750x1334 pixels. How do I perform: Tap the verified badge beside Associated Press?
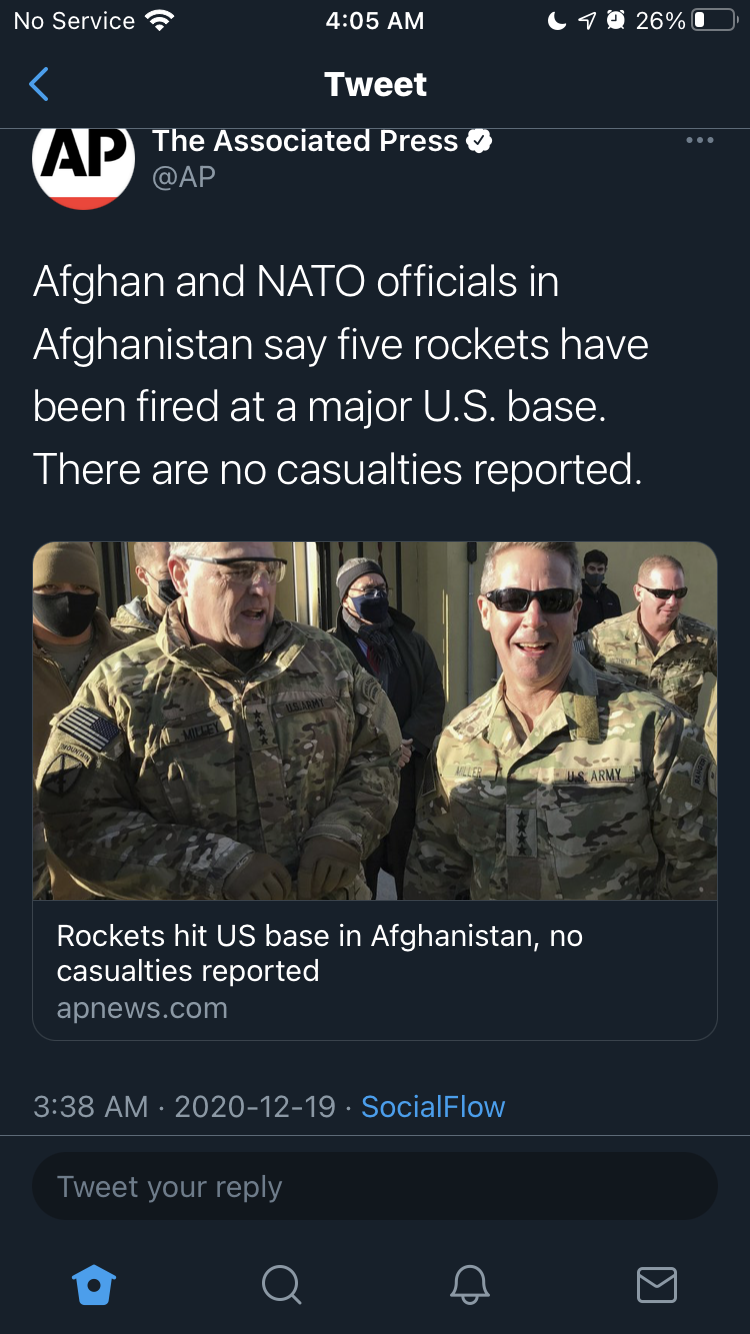click(x=480, y=141)
